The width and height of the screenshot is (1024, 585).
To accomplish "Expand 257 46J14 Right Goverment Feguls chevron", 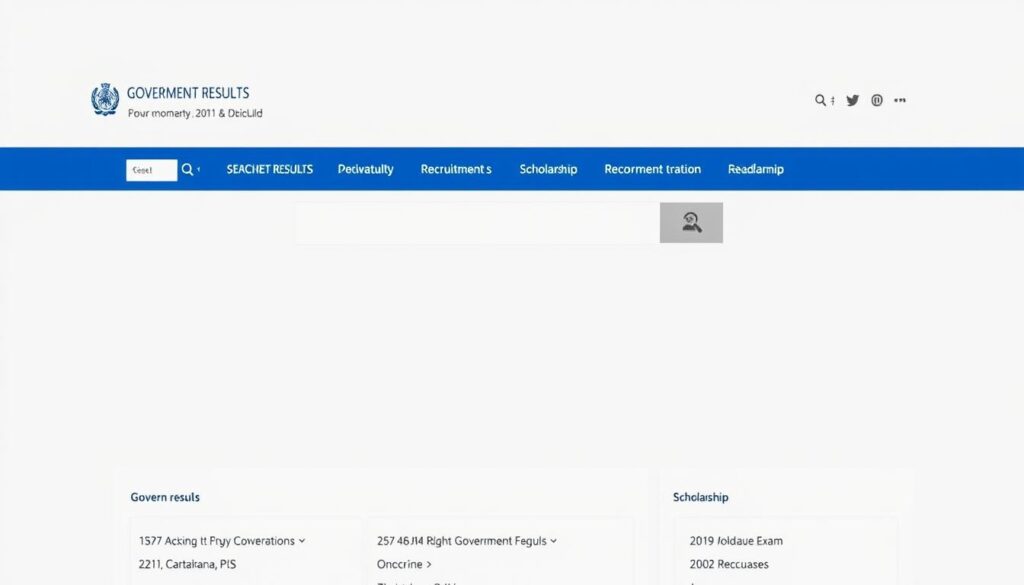I will click(553, 541).
